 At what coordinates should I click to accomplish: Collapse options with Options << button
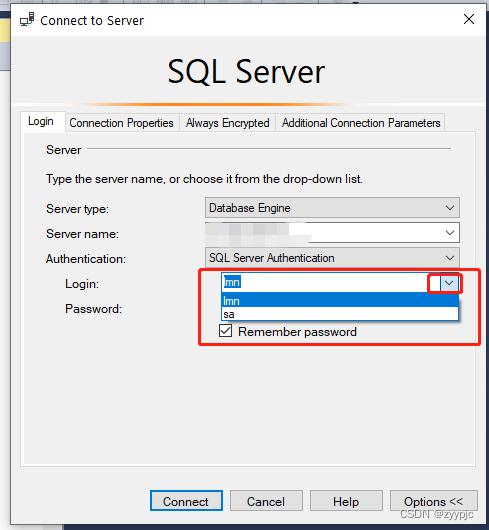pyautogui.click(x=434, y=501)
